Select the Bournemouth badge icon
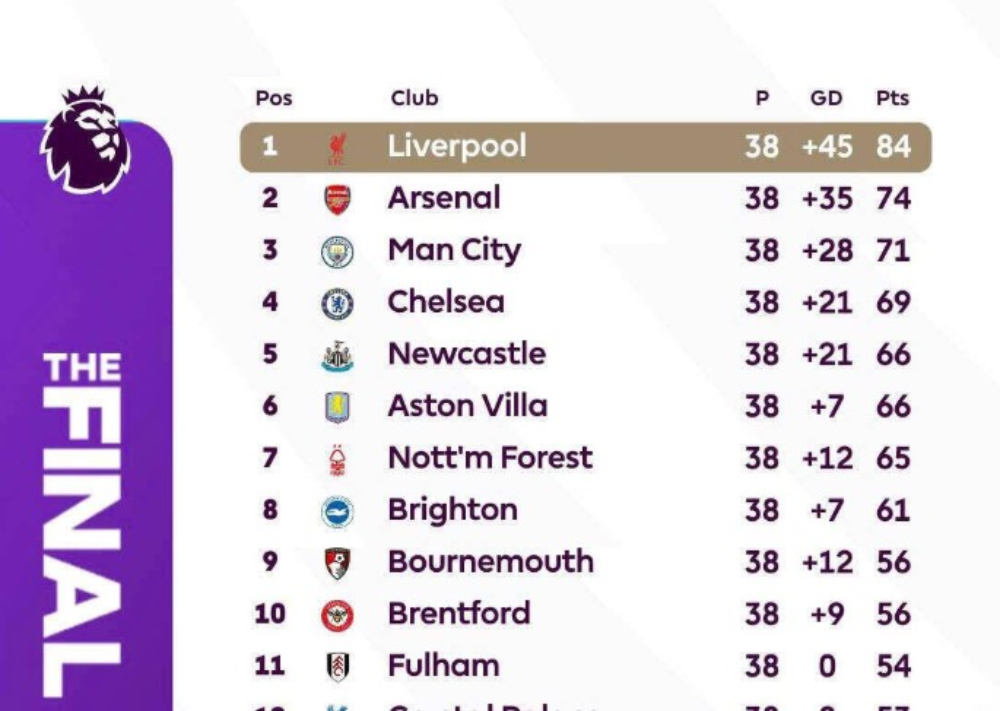 pyautogui.click(x=337, y=563)
